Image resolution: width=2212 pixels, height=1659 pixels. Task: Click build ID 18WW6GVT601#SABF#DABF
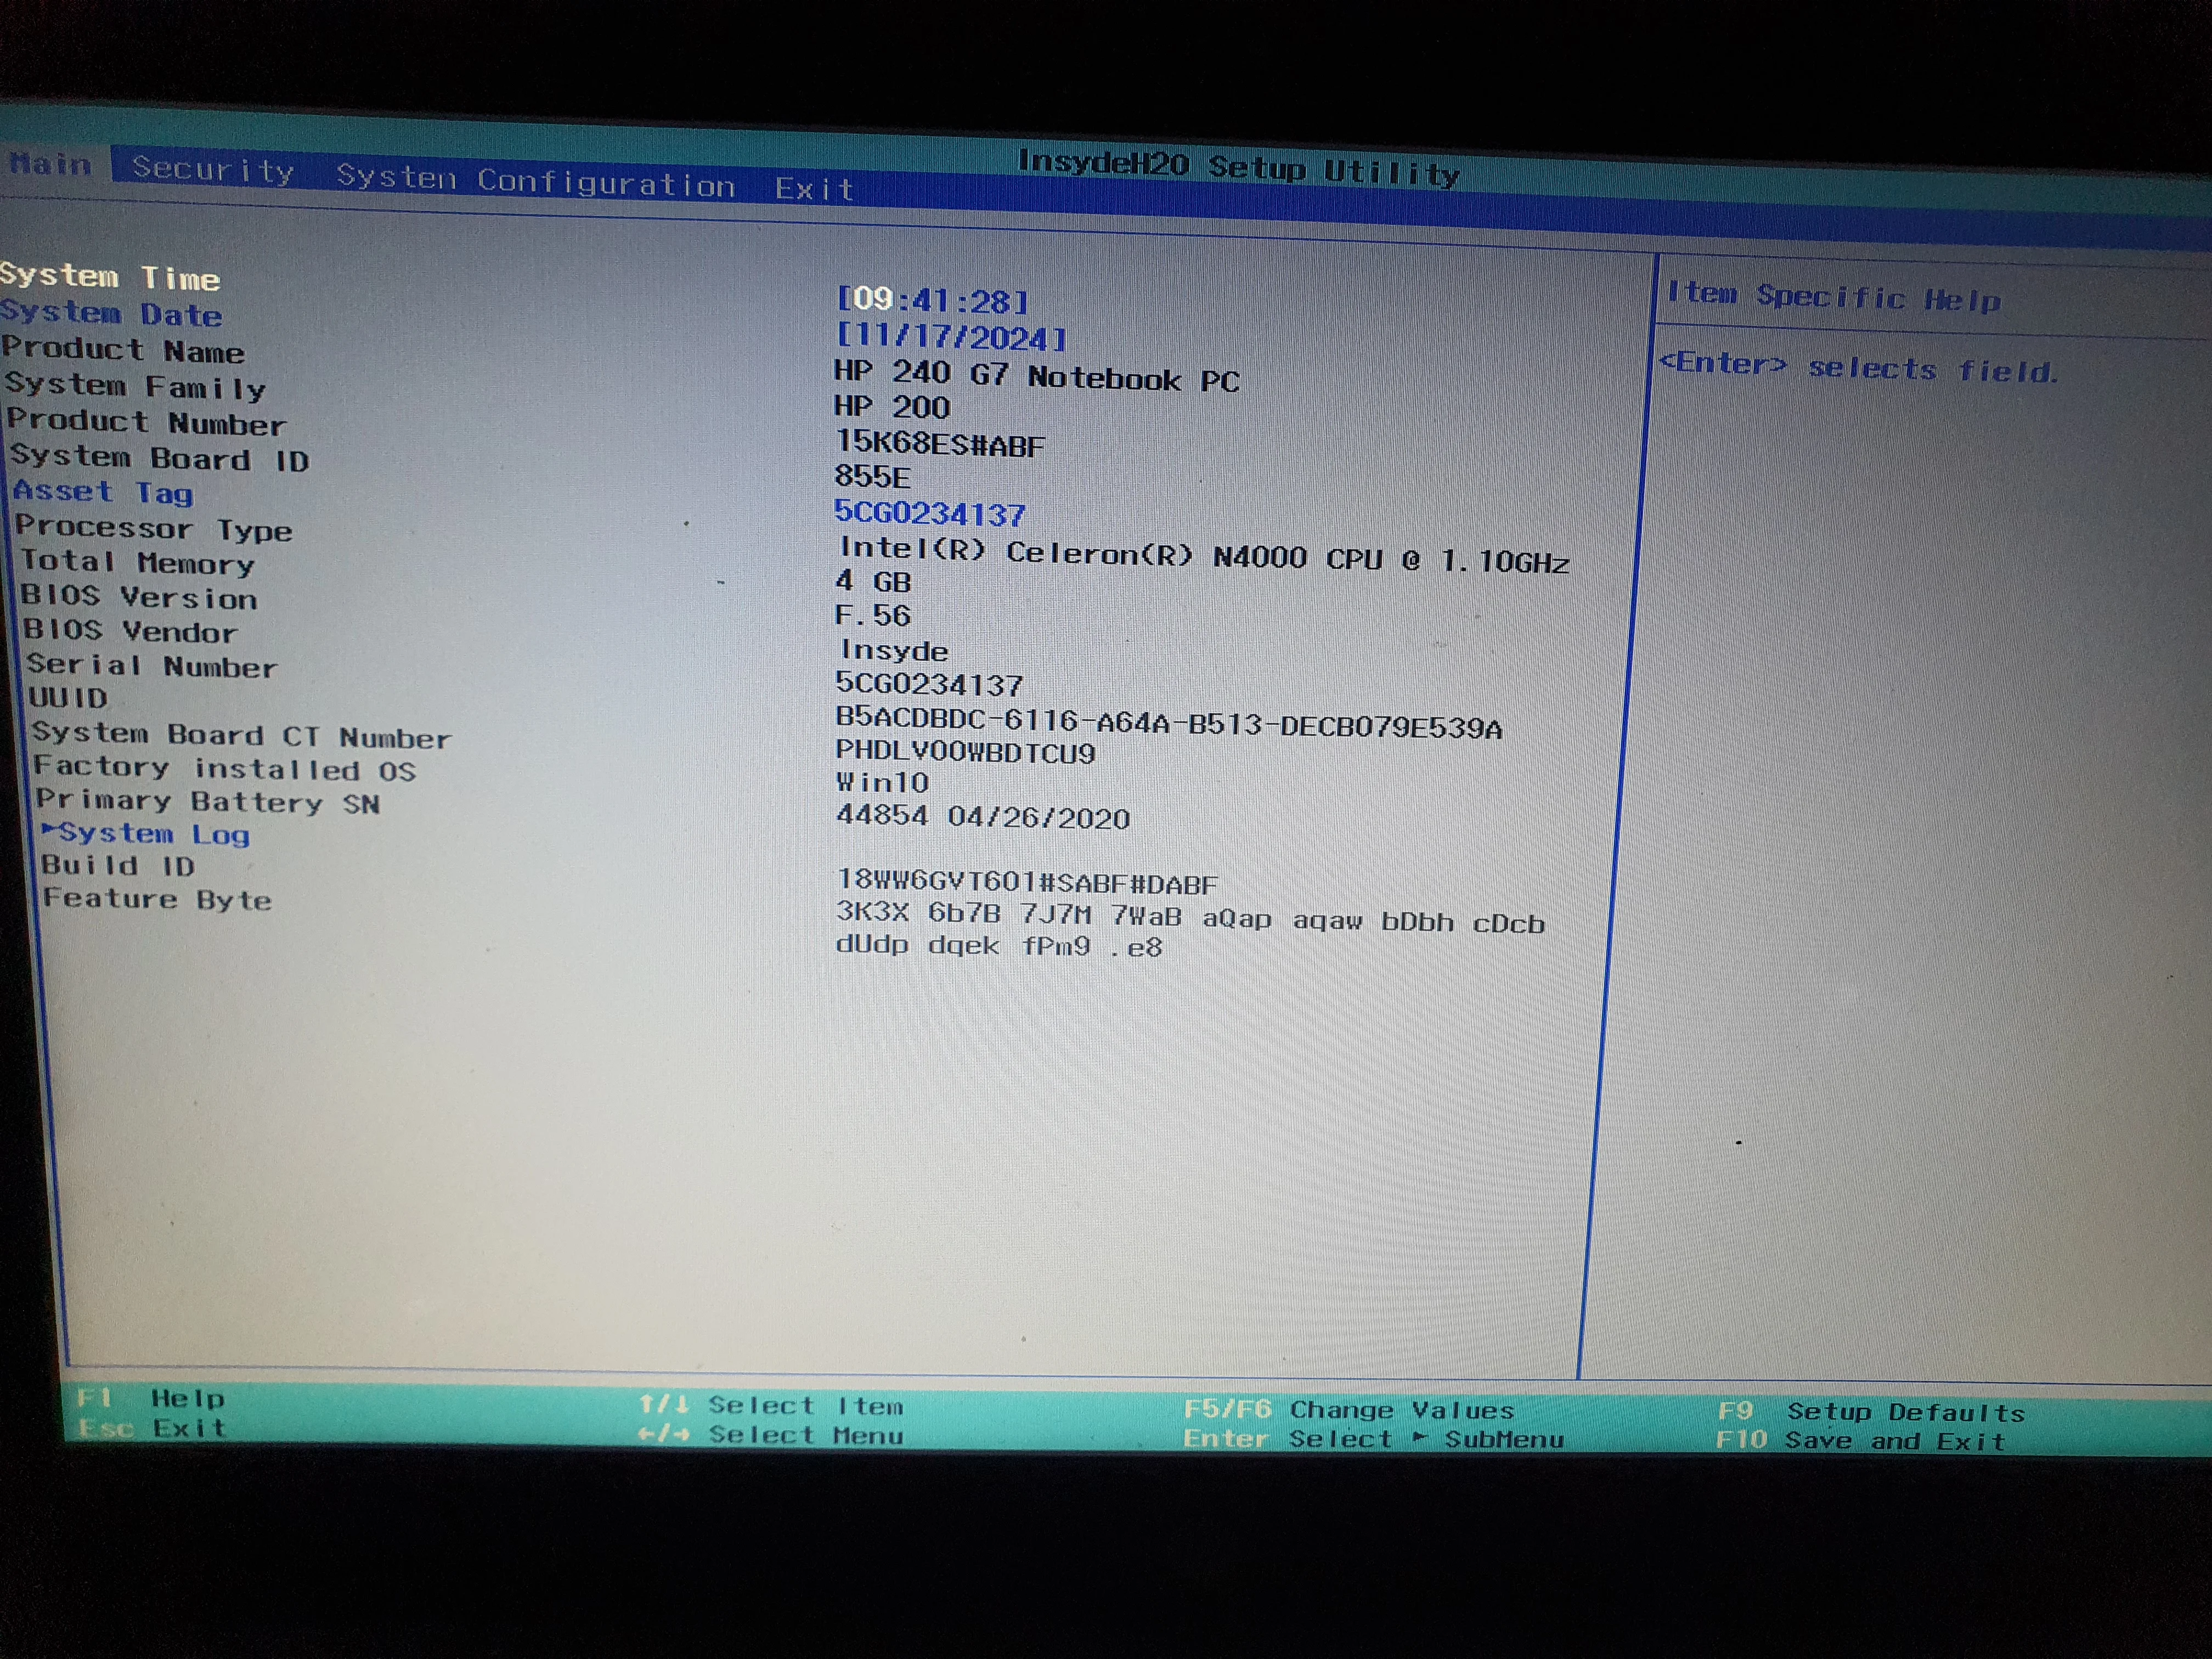pyautogui.click(x=1028, y=882)
